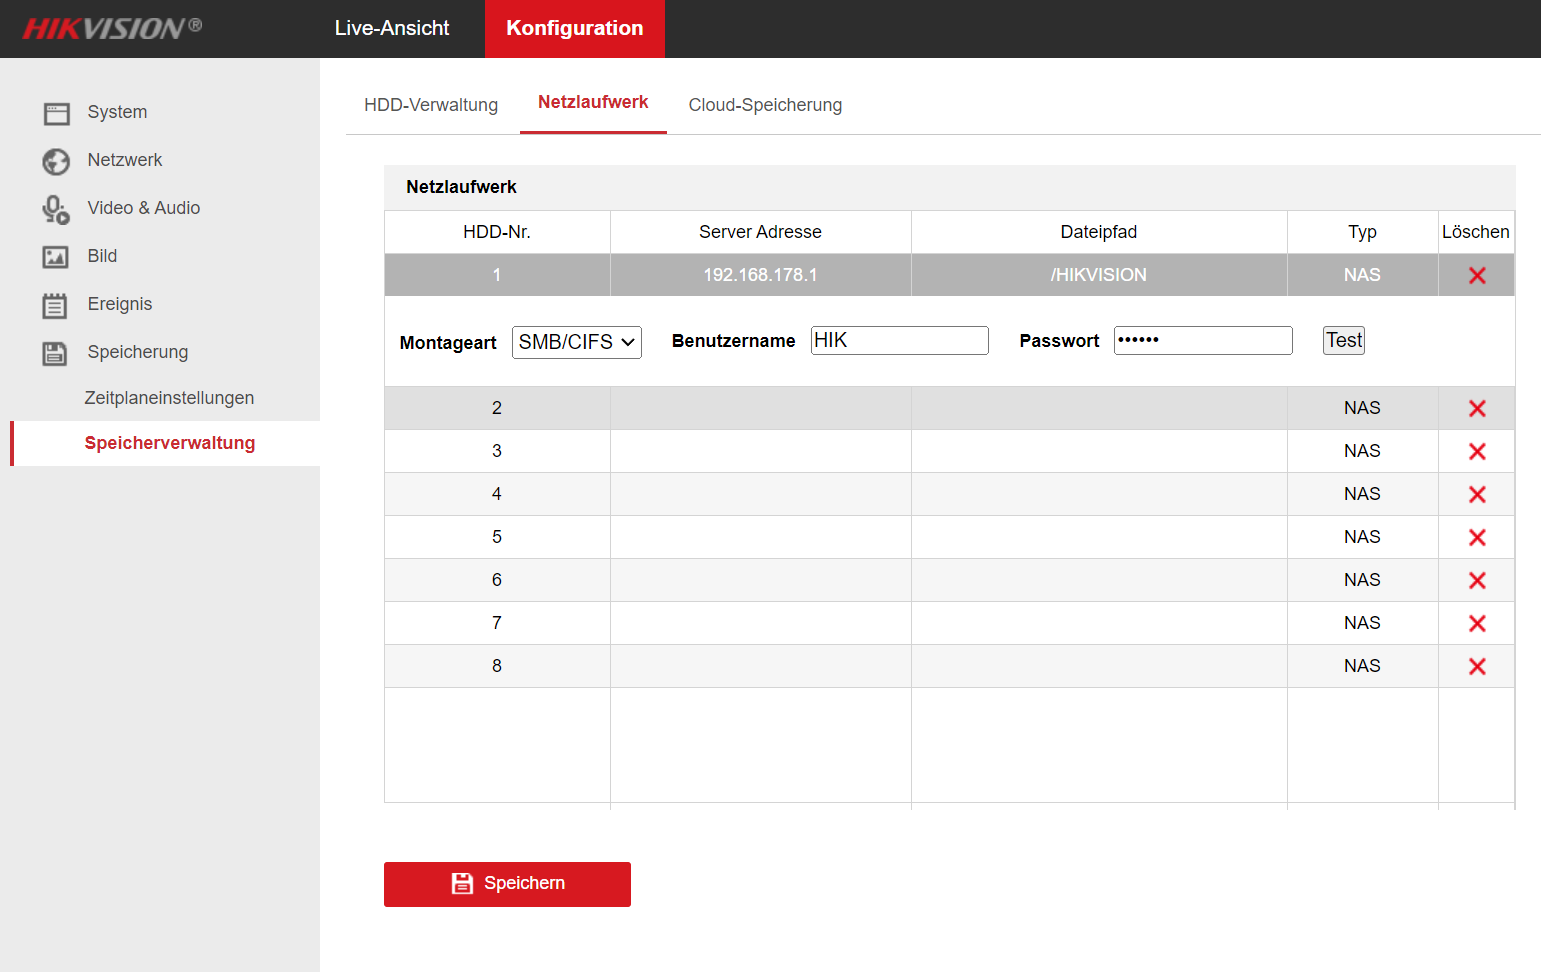
Task: Open Zeitplaneinstellungen in the sidebar
Action: (169, 398)
